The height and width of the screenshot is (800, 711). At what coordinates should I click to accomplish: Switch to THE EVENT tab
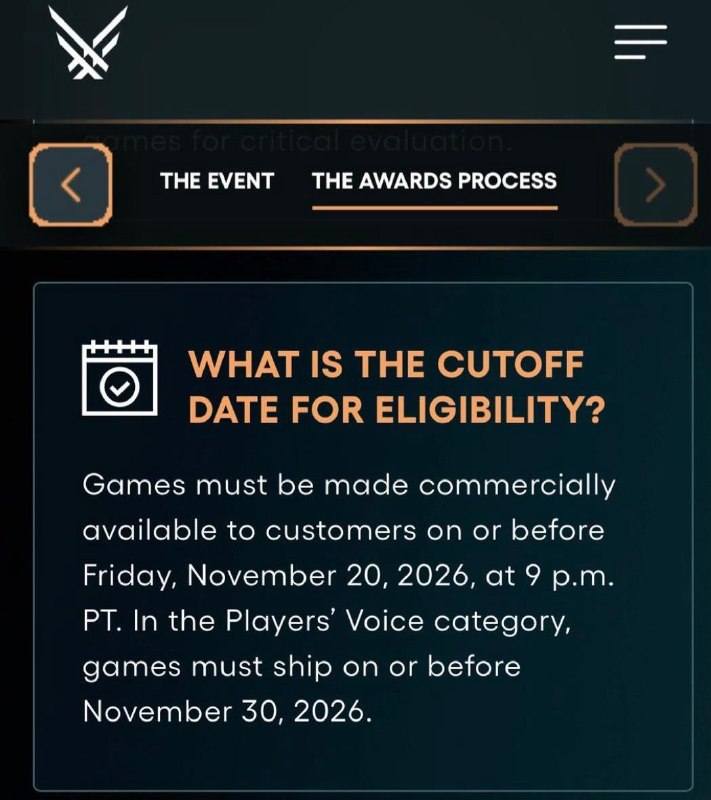(217, 181)
